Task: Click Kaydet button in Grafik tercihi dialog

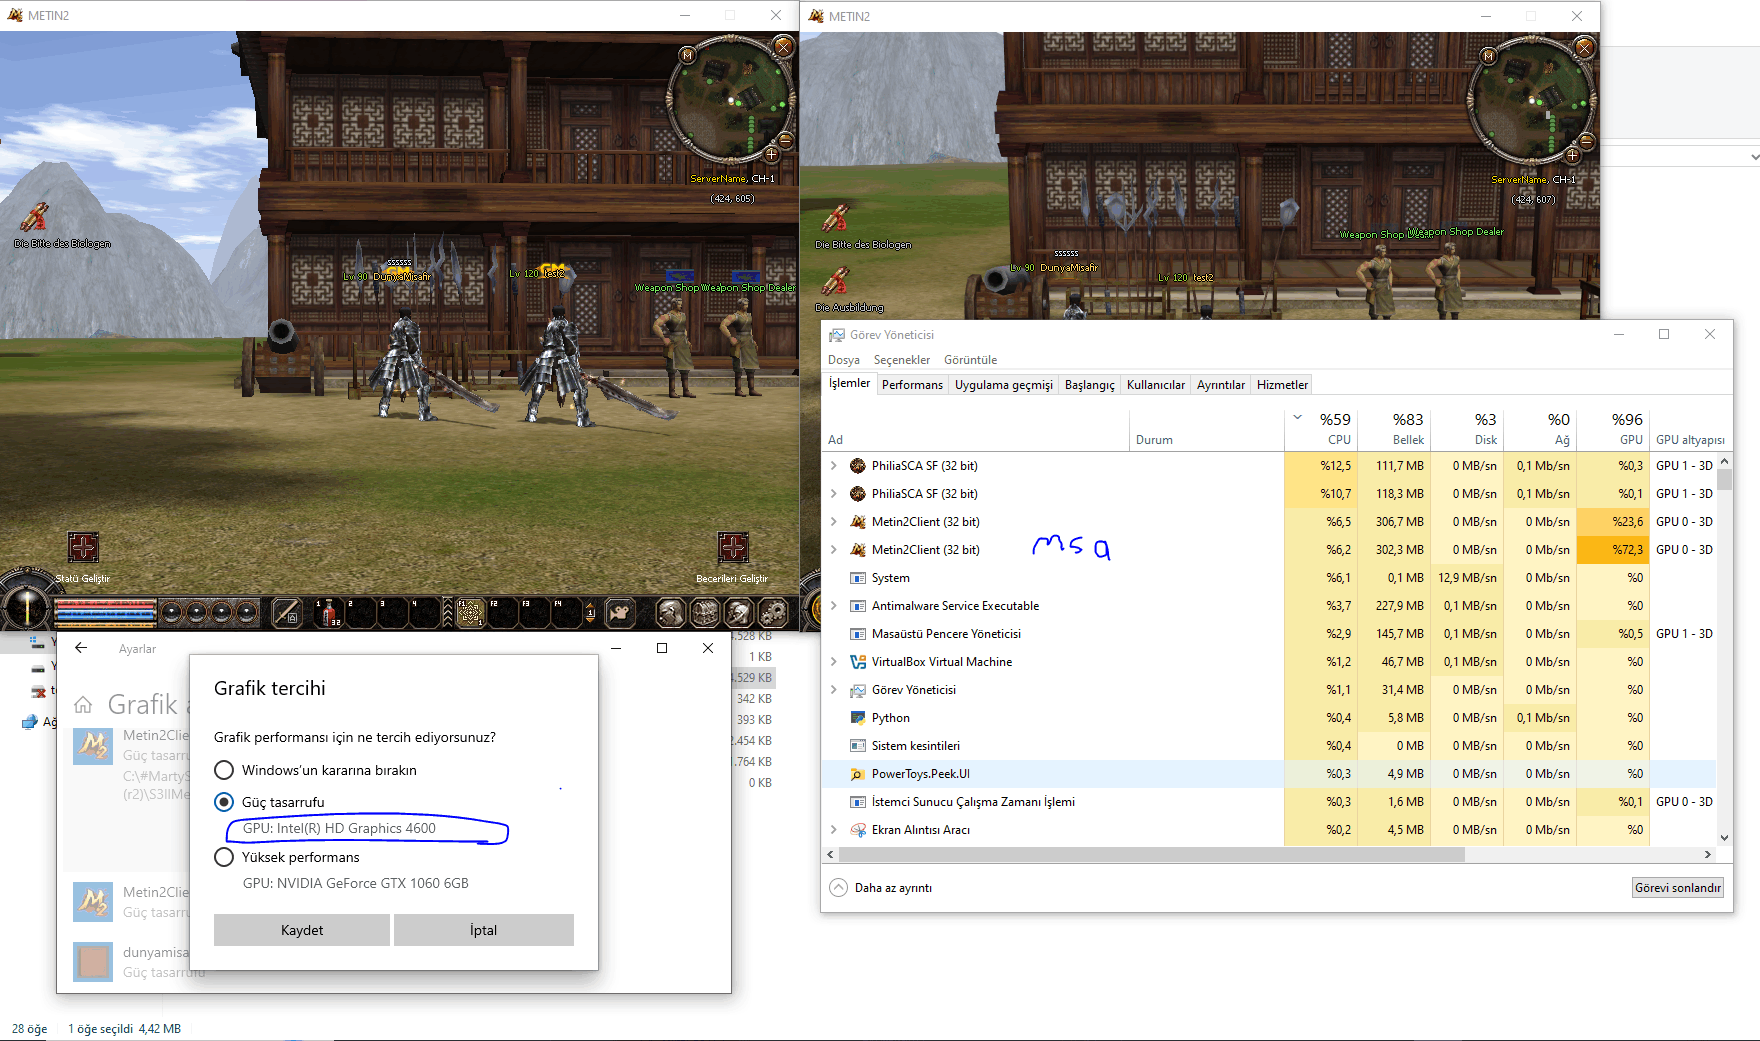Action: coord(302,930)
